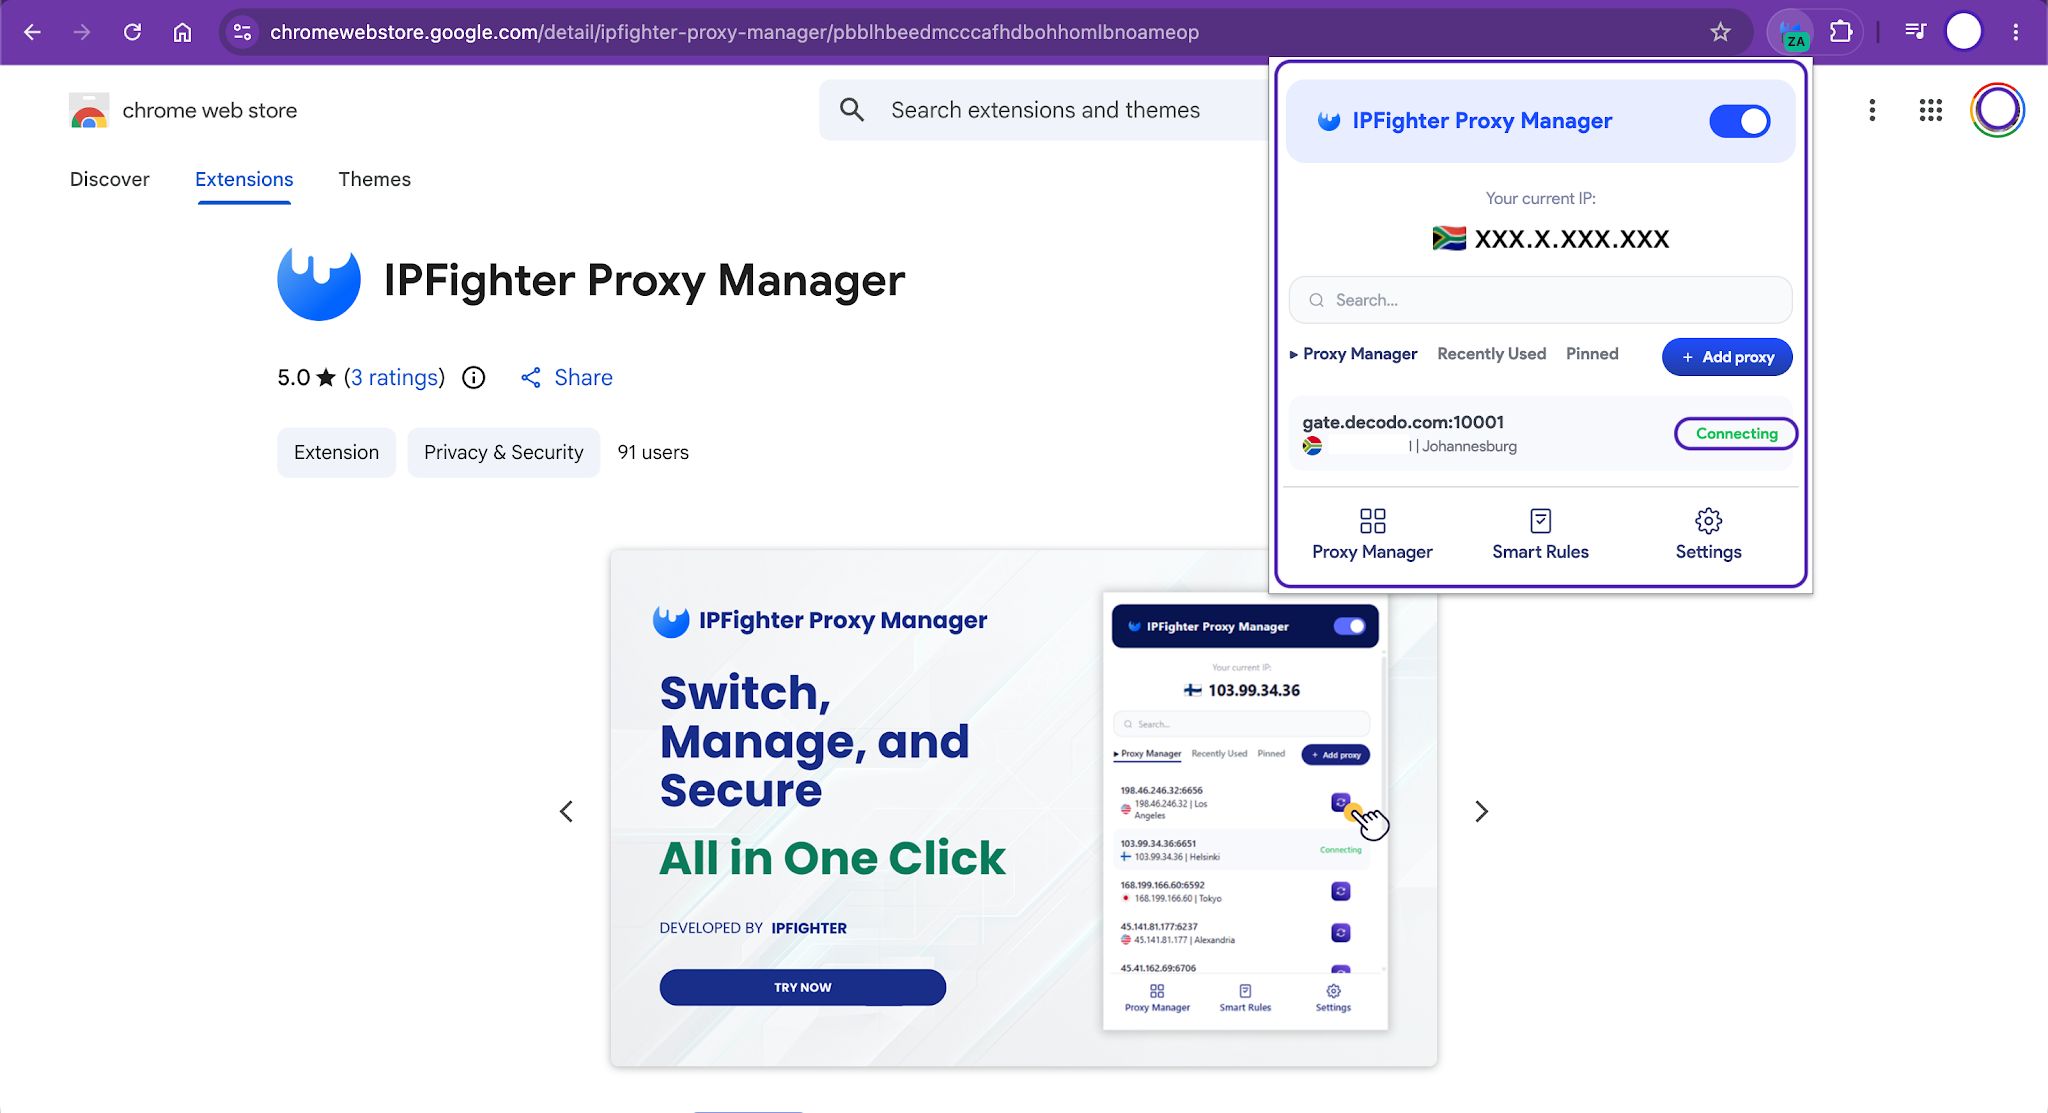The height and width of the screenshot is (1113, 2048).
Task: Open the media control toolbar icon
Action: point(1915,32)
